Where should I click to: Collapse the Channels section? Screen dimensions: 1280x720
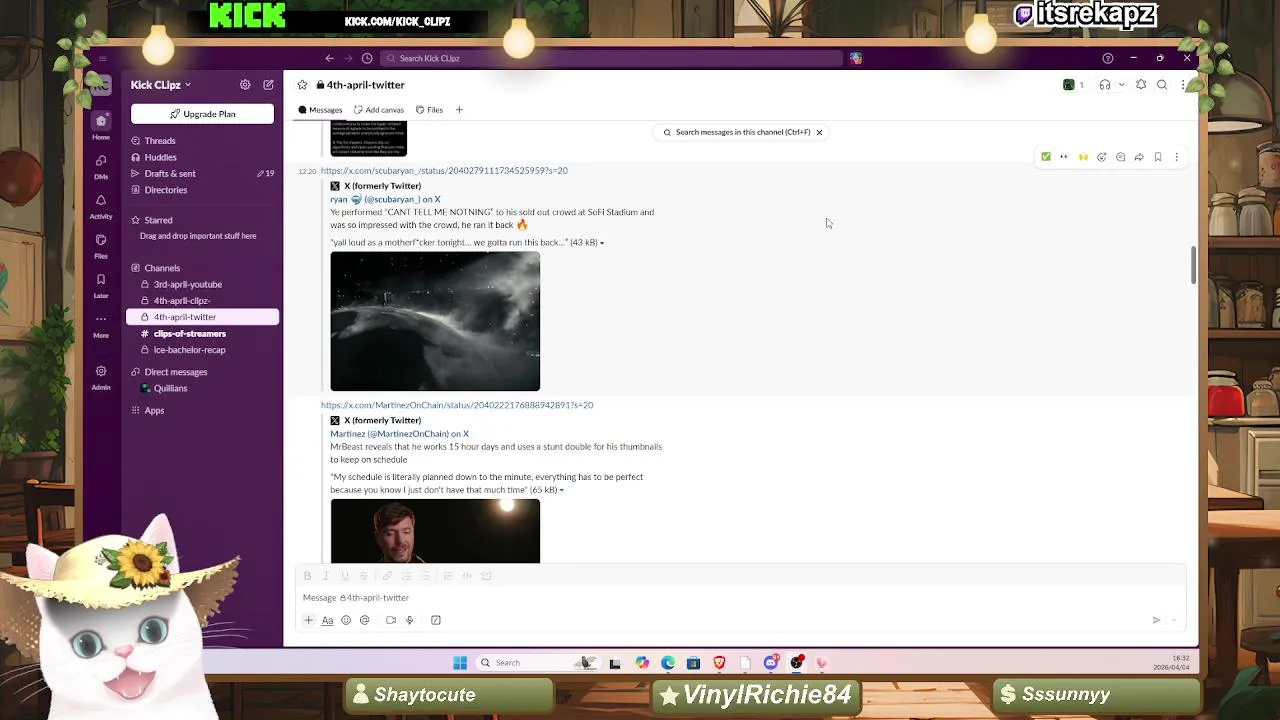[x=162, y=268]
